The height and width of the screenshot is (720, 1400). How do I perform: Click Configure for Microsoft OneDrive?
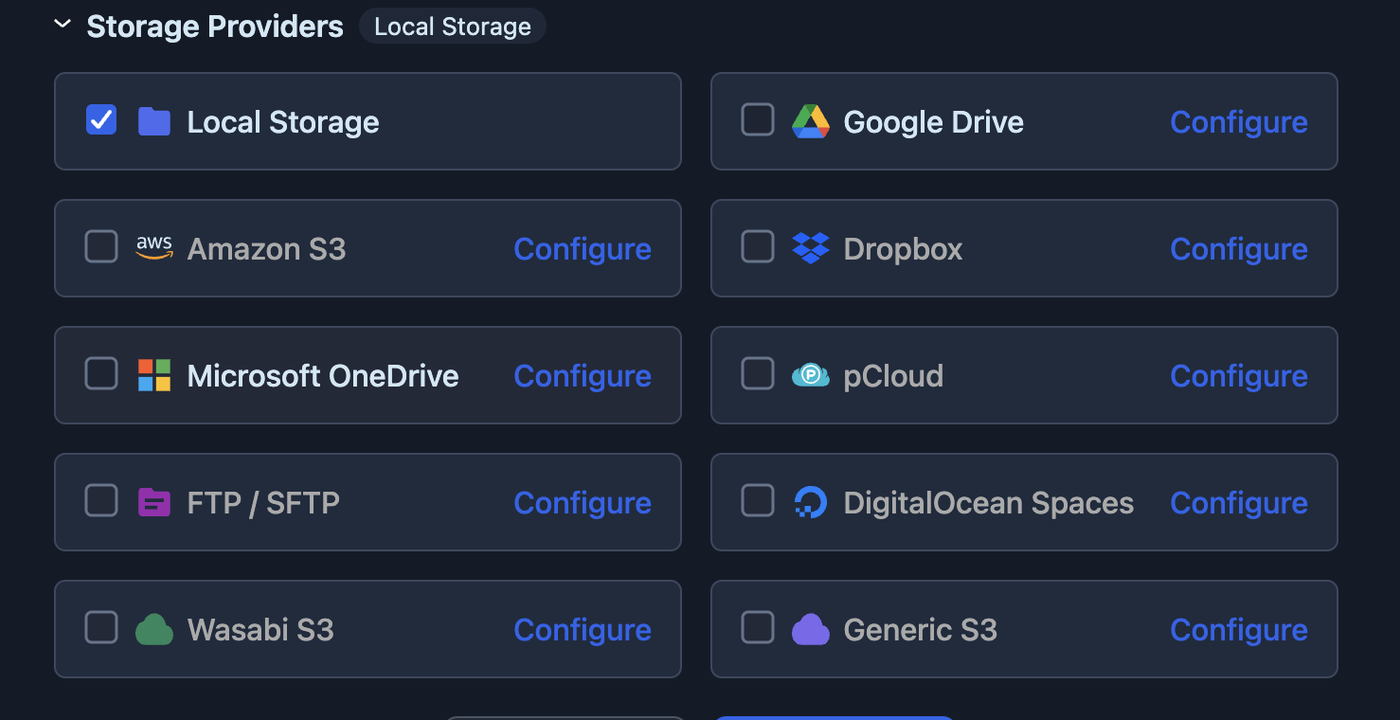pos(582,376)
